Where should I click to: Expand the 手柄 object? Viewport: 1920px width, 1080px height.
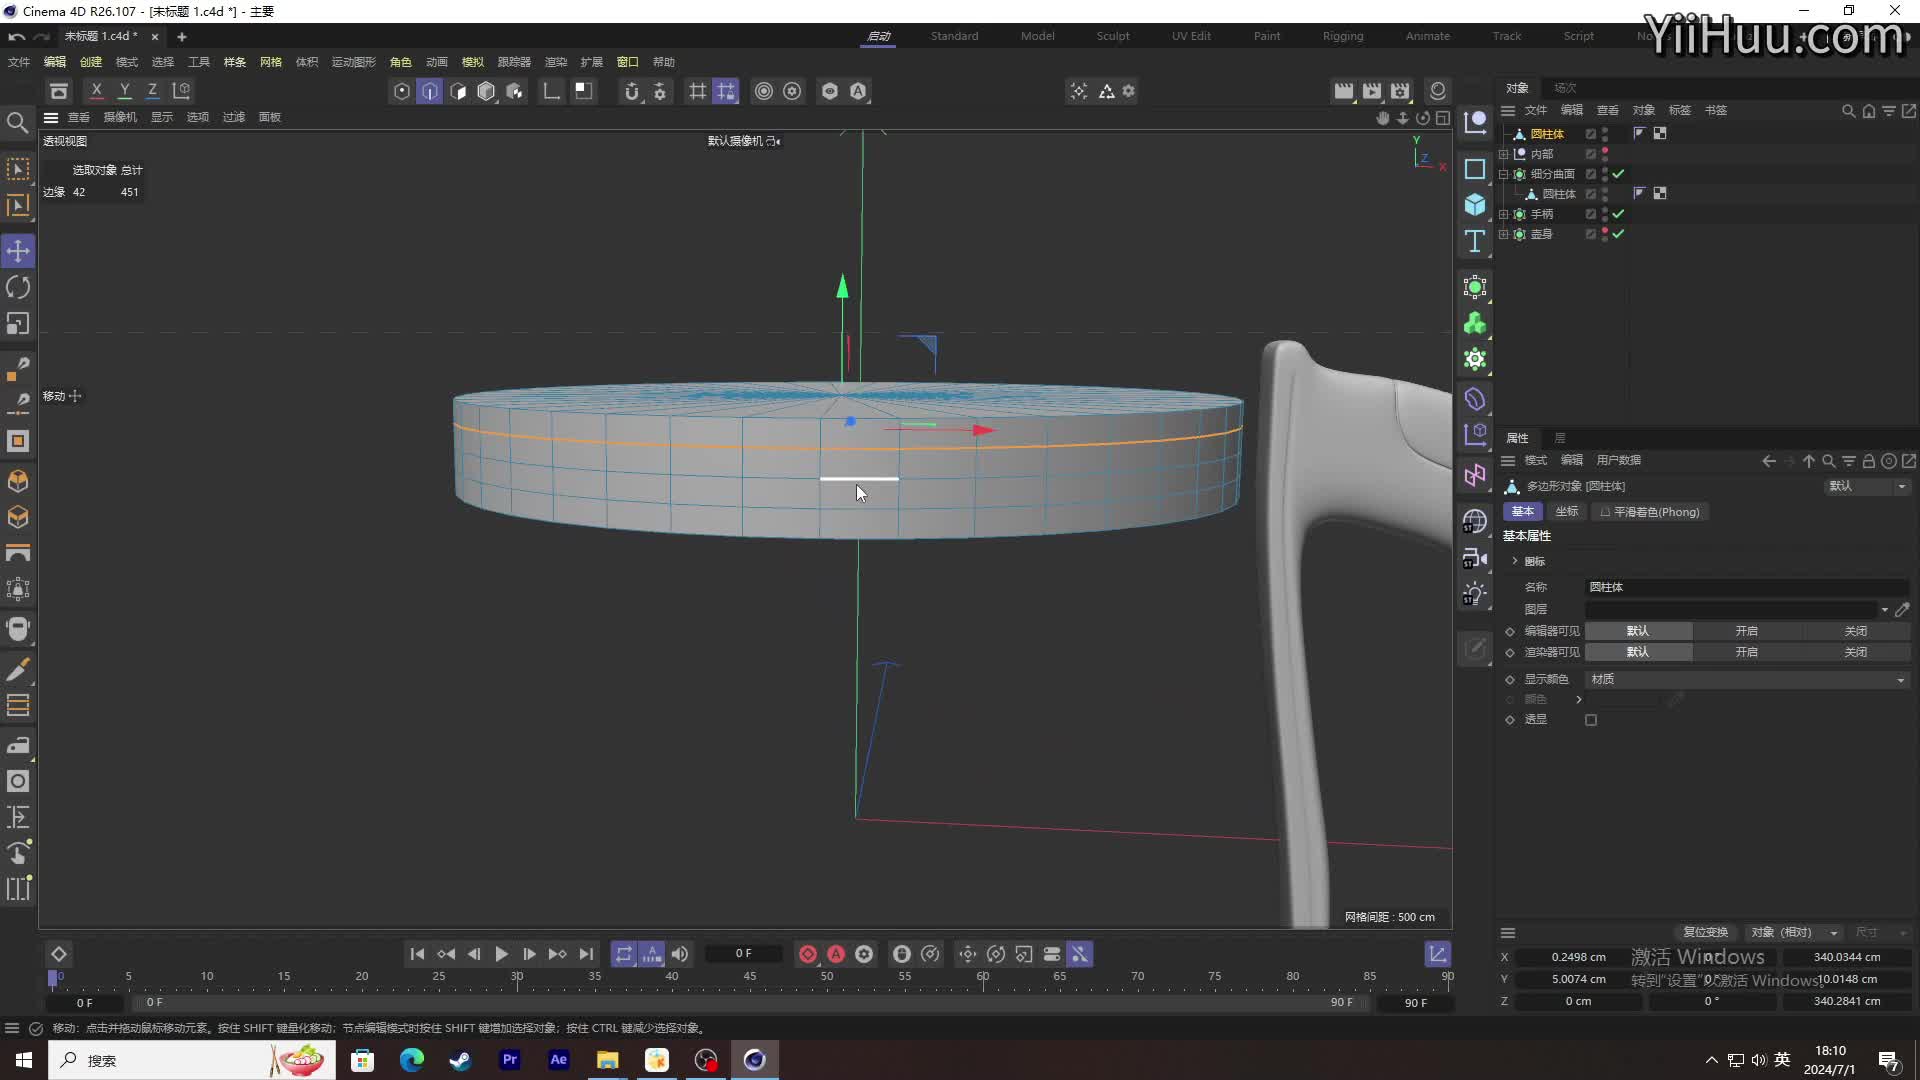click(1503, 214)
